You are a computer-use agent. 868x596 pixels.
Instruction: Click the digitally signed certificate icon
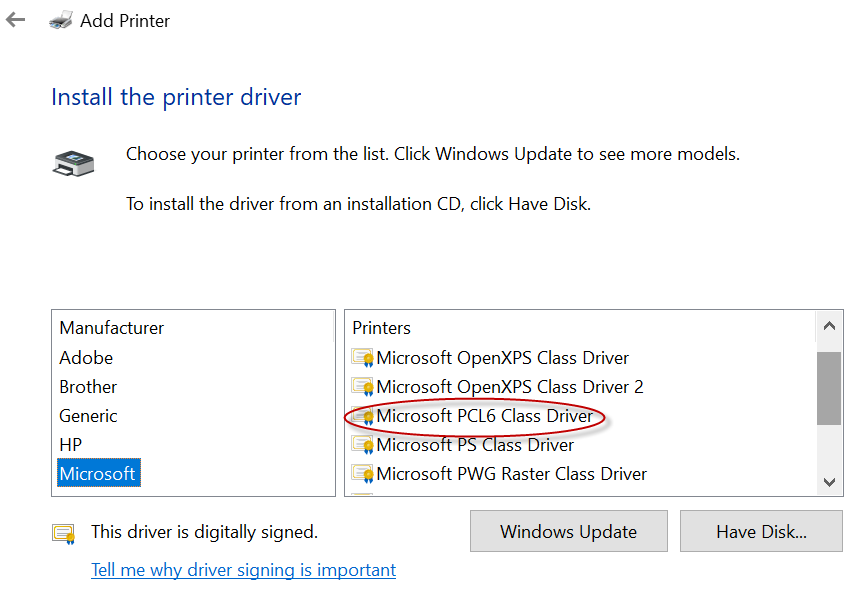tap(64, 533)
